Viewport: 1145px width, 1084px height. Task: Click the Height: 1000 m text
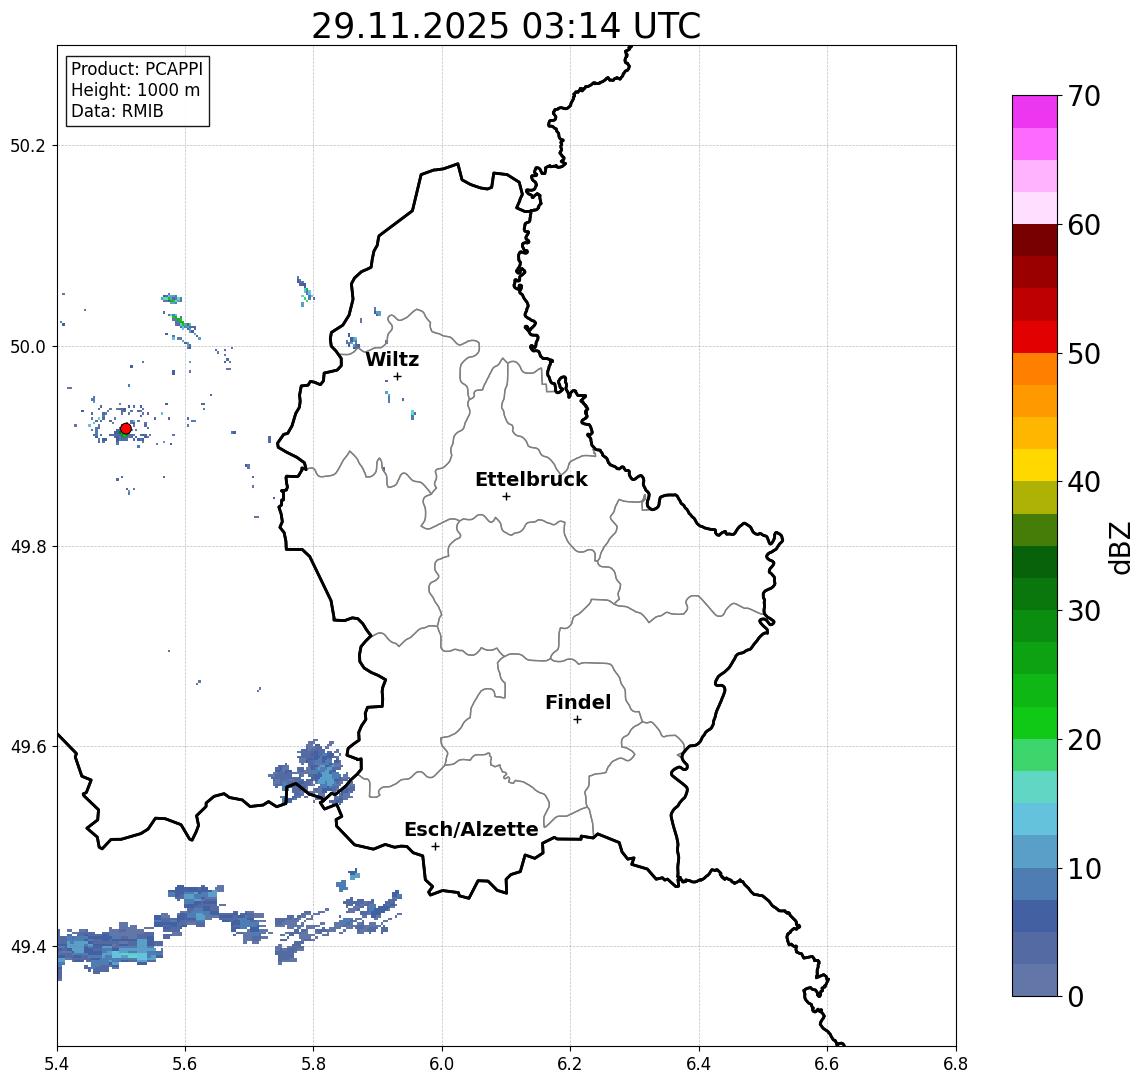tap(135, 90)
